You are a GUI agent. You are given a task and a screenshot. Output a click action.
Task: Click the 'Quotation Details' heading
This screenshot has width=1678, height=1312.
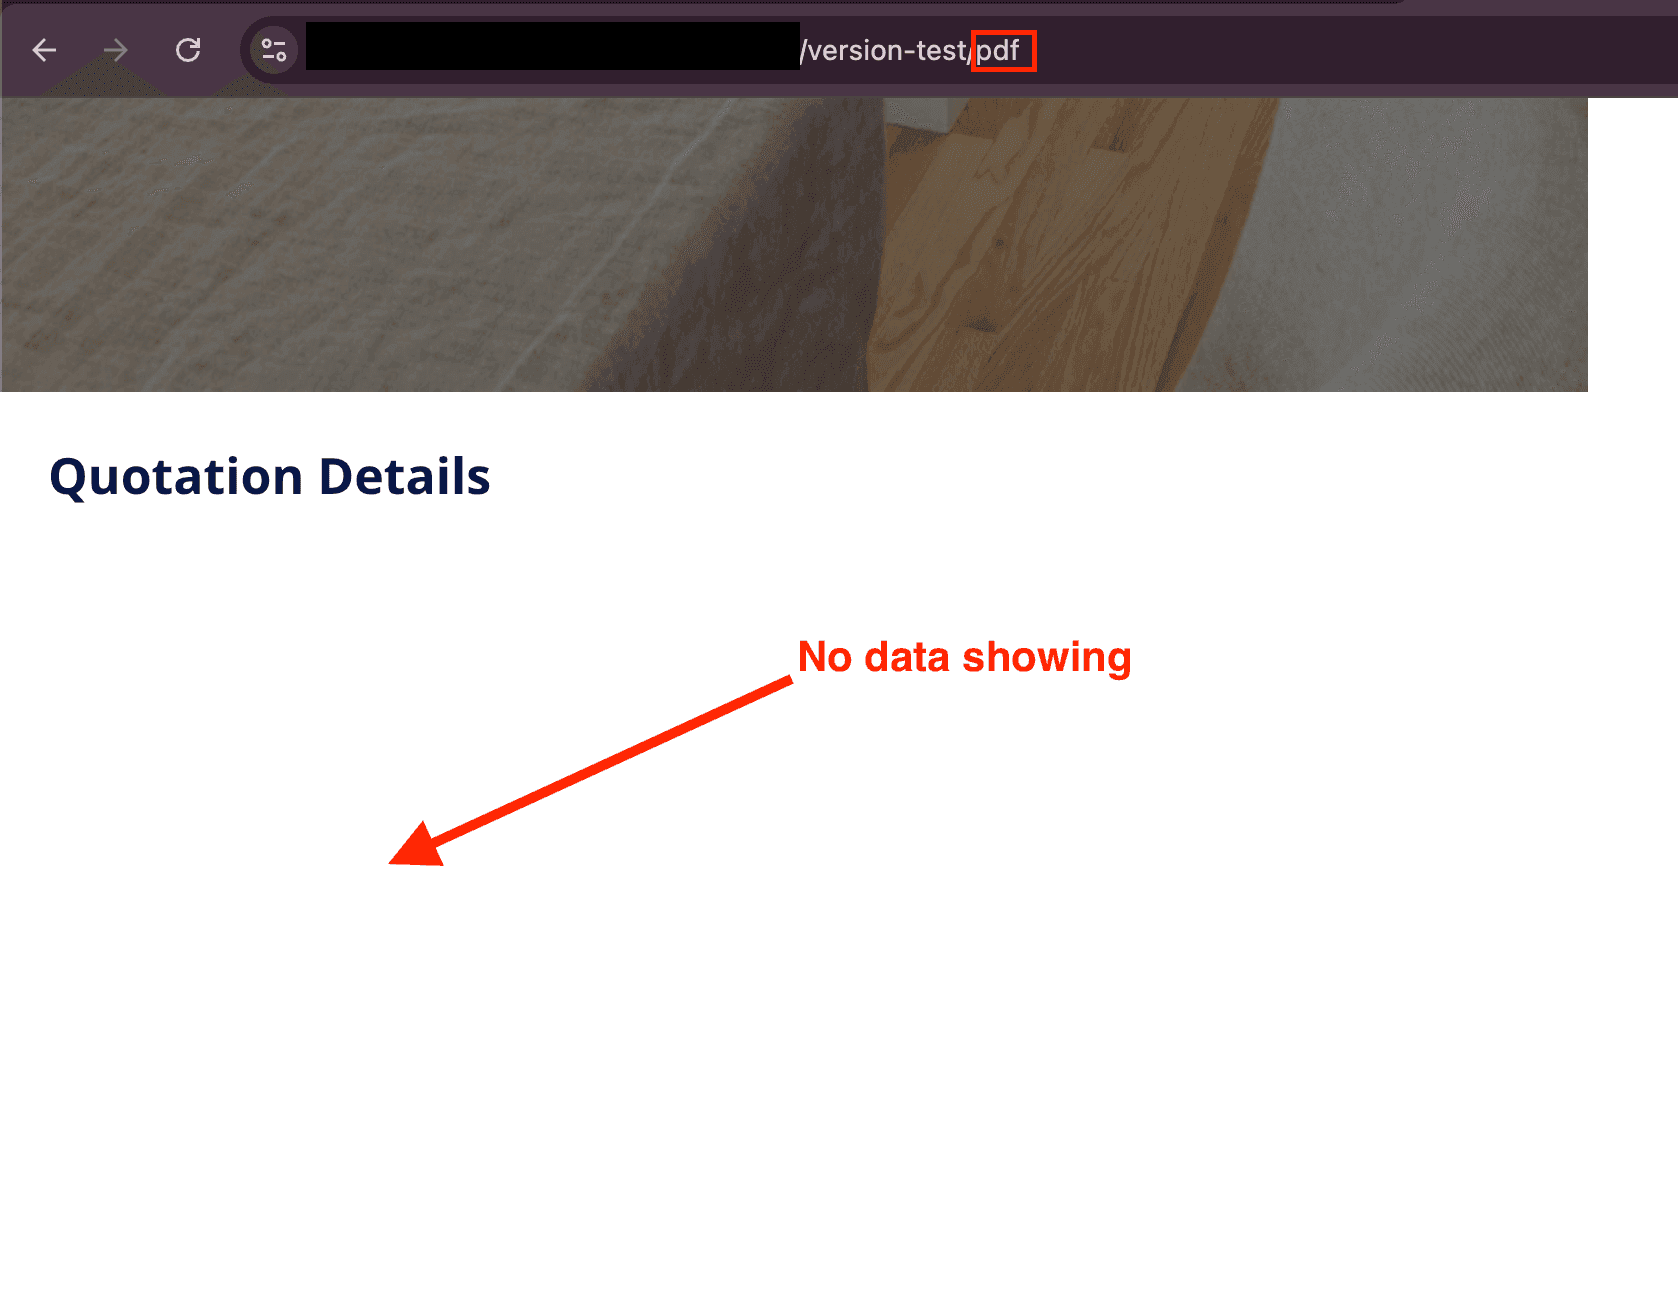click(x=270, y=476)
